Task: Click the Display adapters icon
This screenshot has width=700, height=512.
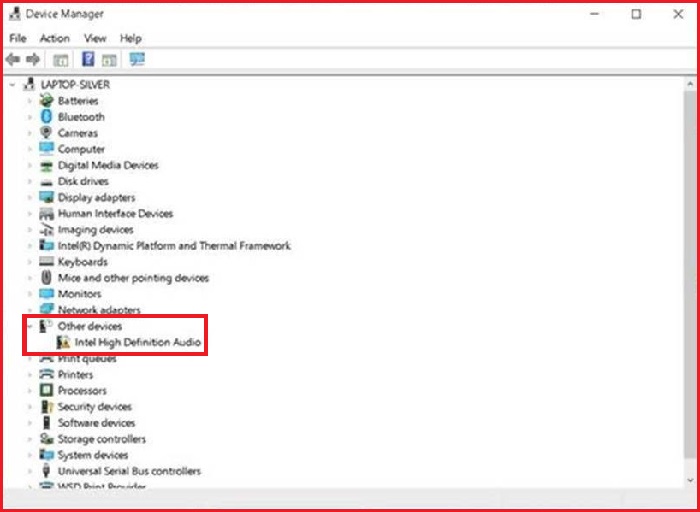Action: tap(46, 197)
